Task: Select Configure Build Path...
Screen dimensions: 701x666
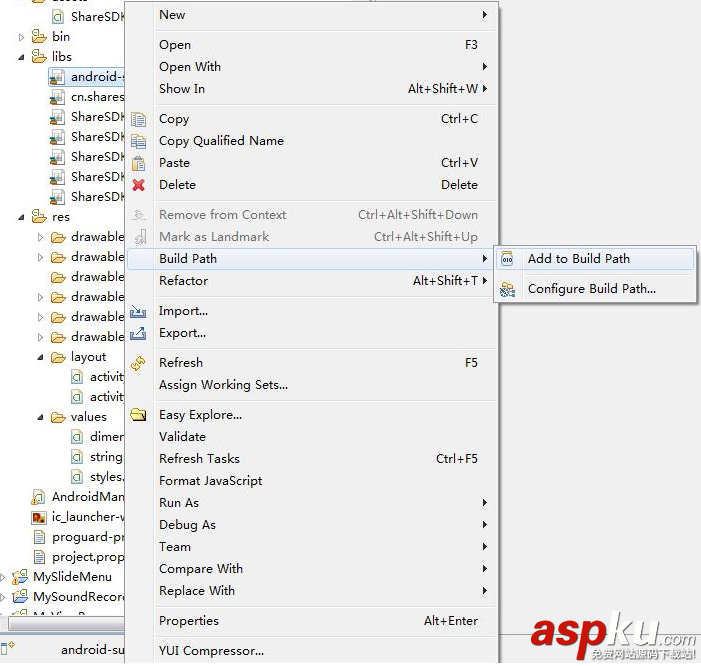Action: (x=595, y=289)
